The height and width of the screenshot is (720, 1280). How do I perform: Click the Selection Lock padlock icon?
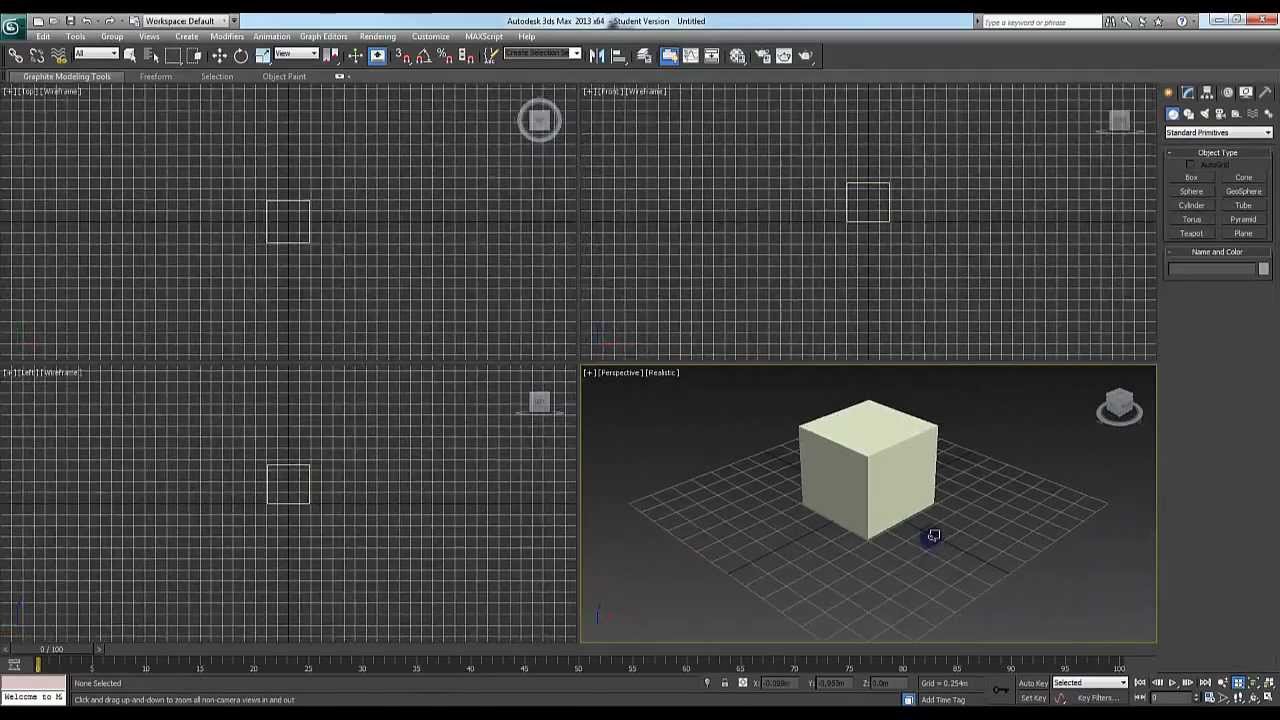(x=725, y=683)
